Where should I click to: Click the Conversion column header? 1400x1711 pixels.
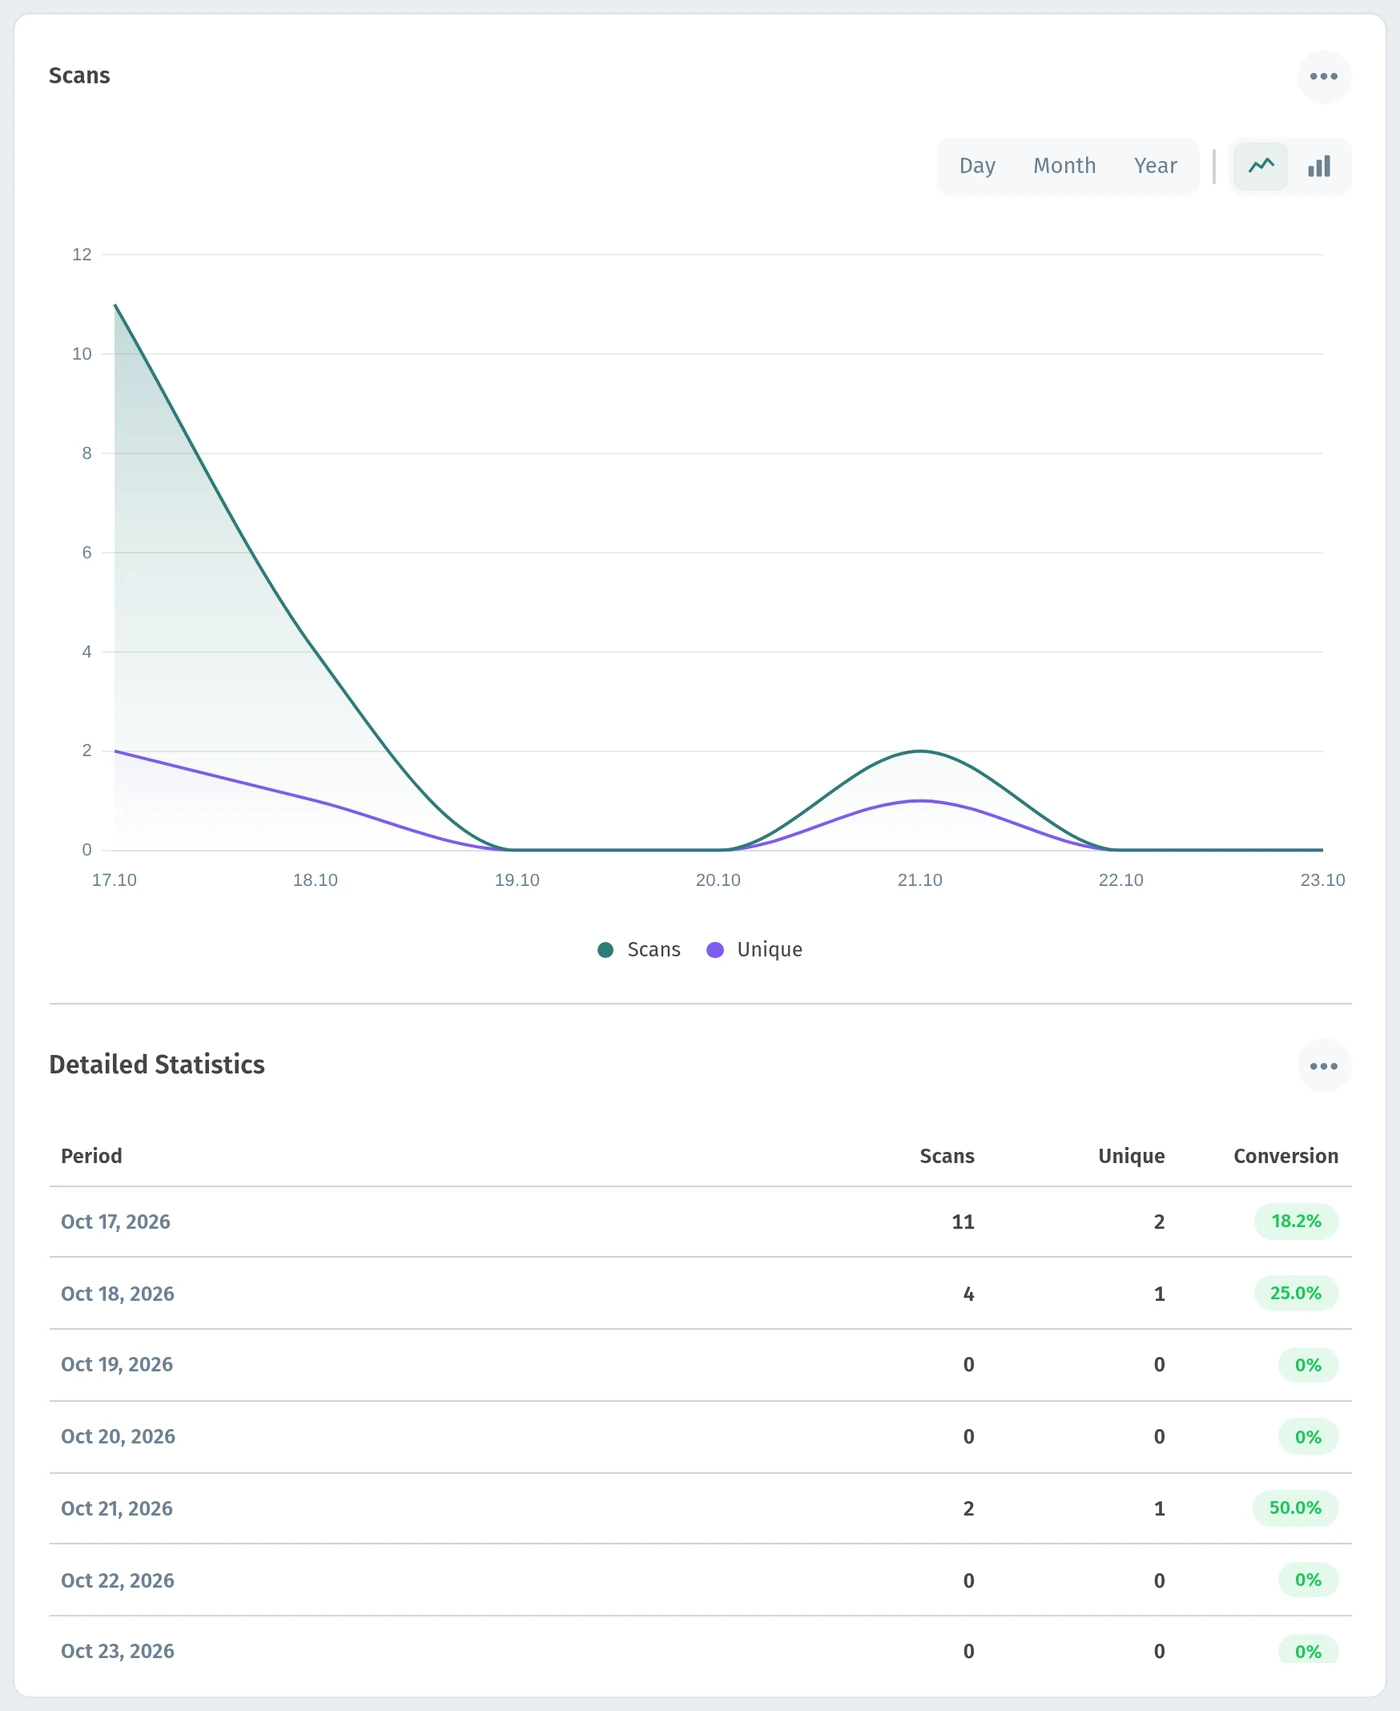tap(1285, 1156)
